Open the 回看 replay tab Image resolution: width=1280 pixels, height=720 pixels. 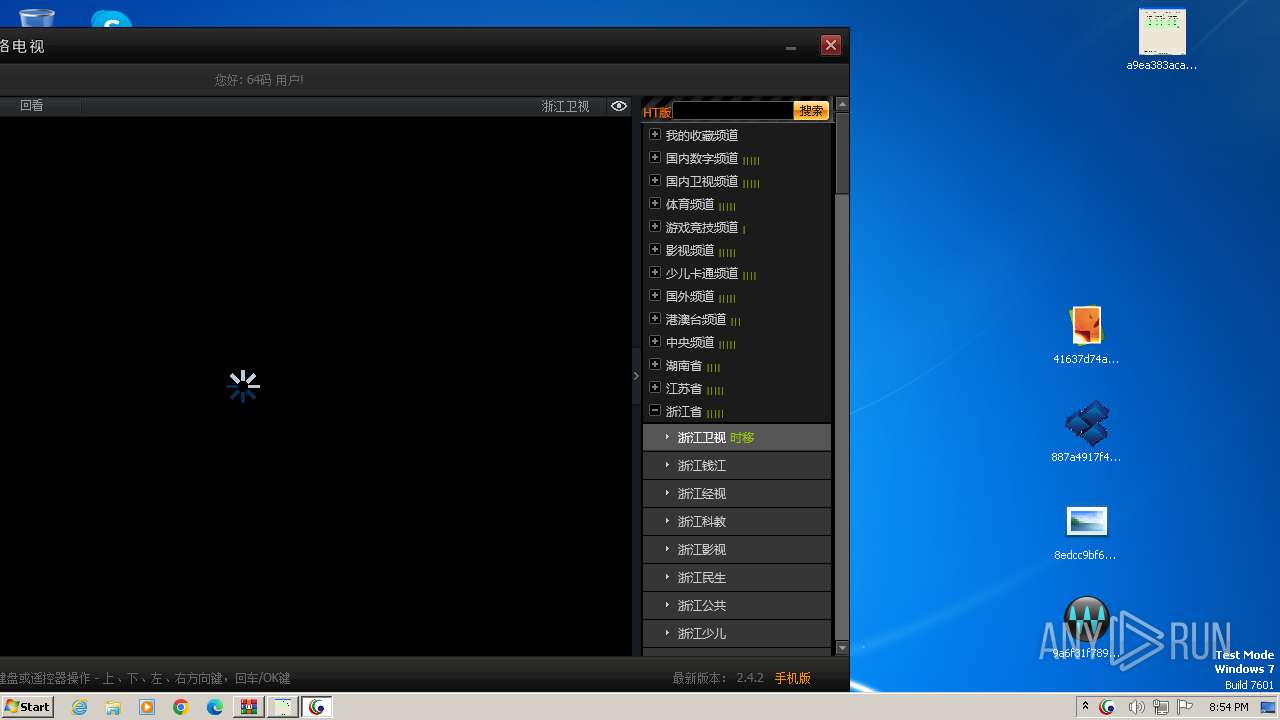pyautogui.click(x=32, y=106)
